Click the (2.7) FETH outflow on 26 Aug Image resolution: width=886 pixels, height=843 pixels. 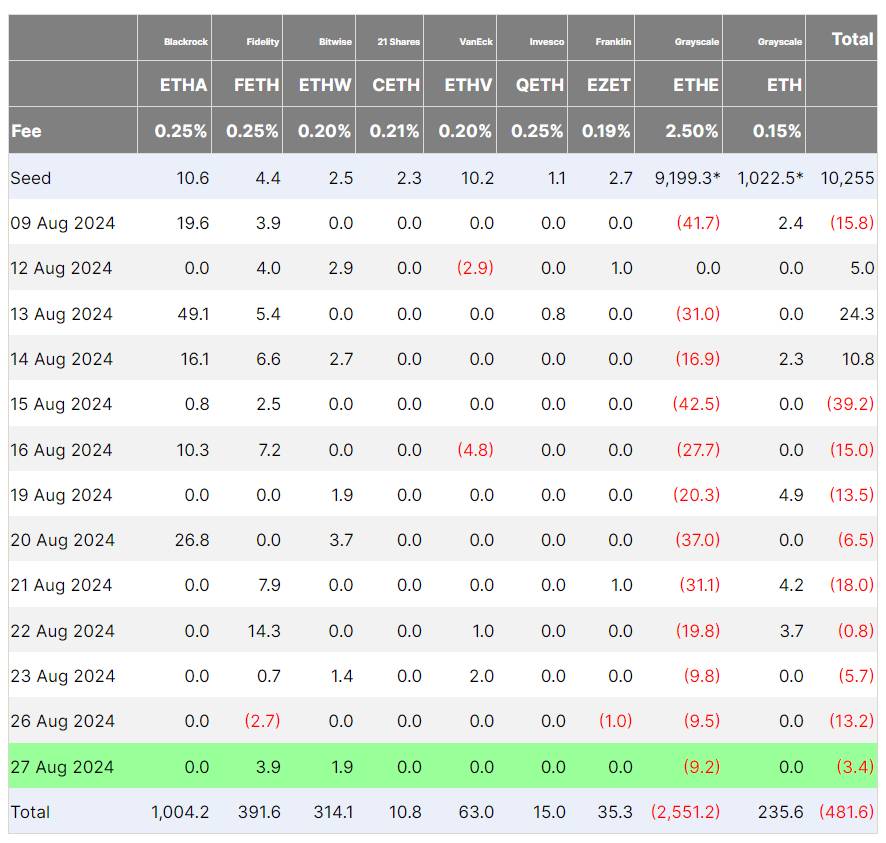click(x=262, y=721)
